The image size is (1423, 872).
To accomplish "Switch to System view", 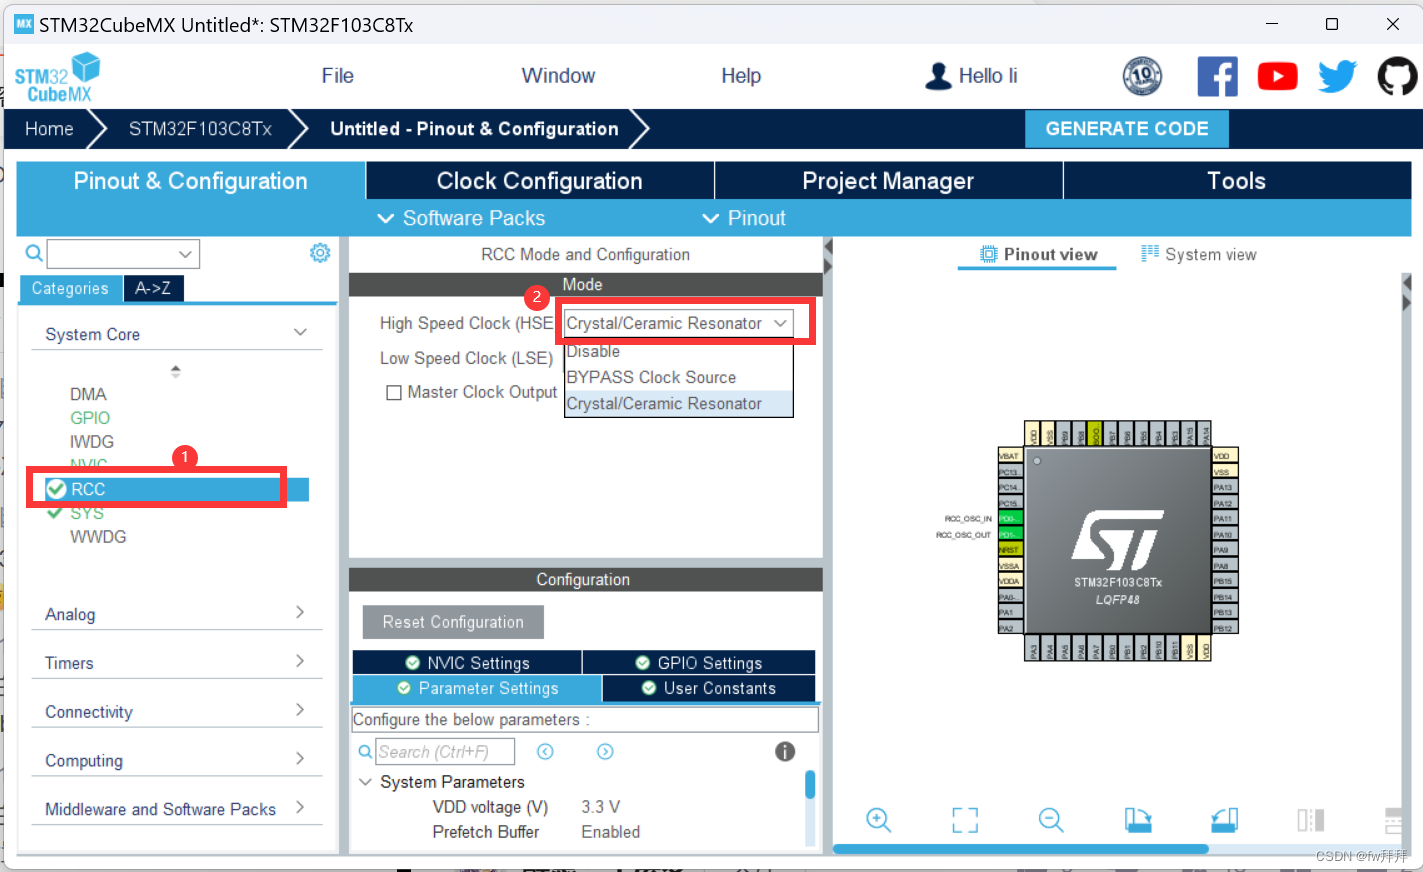I will tap(1199, 254).
